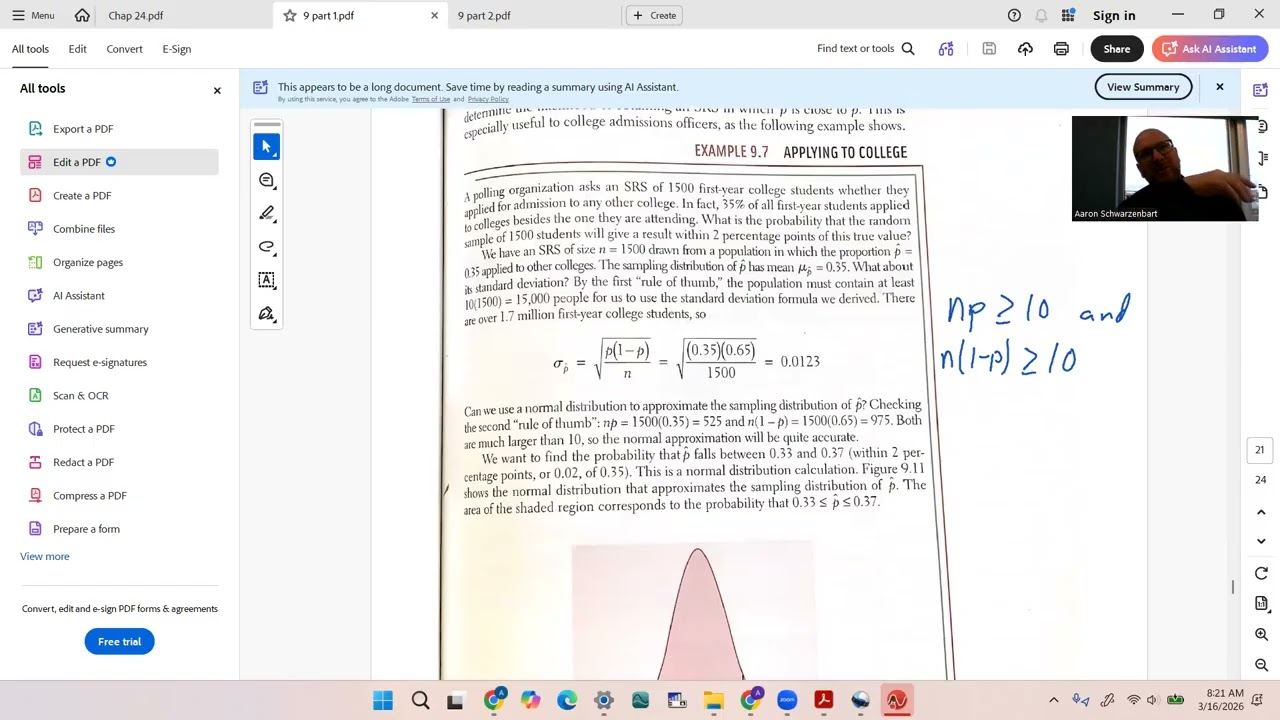View notifications bell
This screenshot has width=1280, height=720.
1041,15
